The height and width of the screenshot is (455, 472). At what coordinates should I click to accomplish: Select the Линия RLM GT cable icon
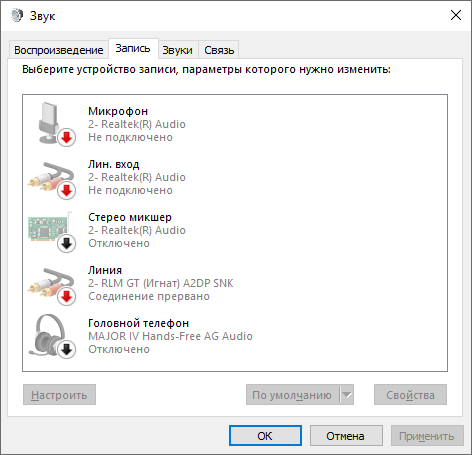click(52, 285)
